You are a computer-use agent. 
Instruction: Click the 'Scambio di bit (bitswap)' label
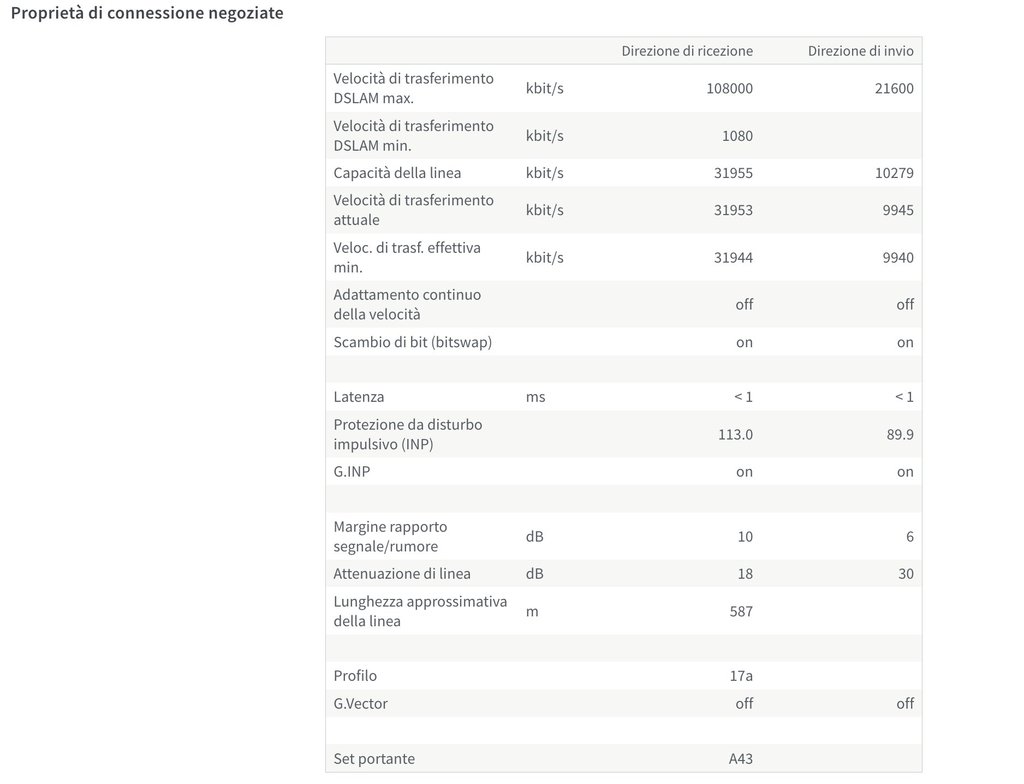[413, 342]
